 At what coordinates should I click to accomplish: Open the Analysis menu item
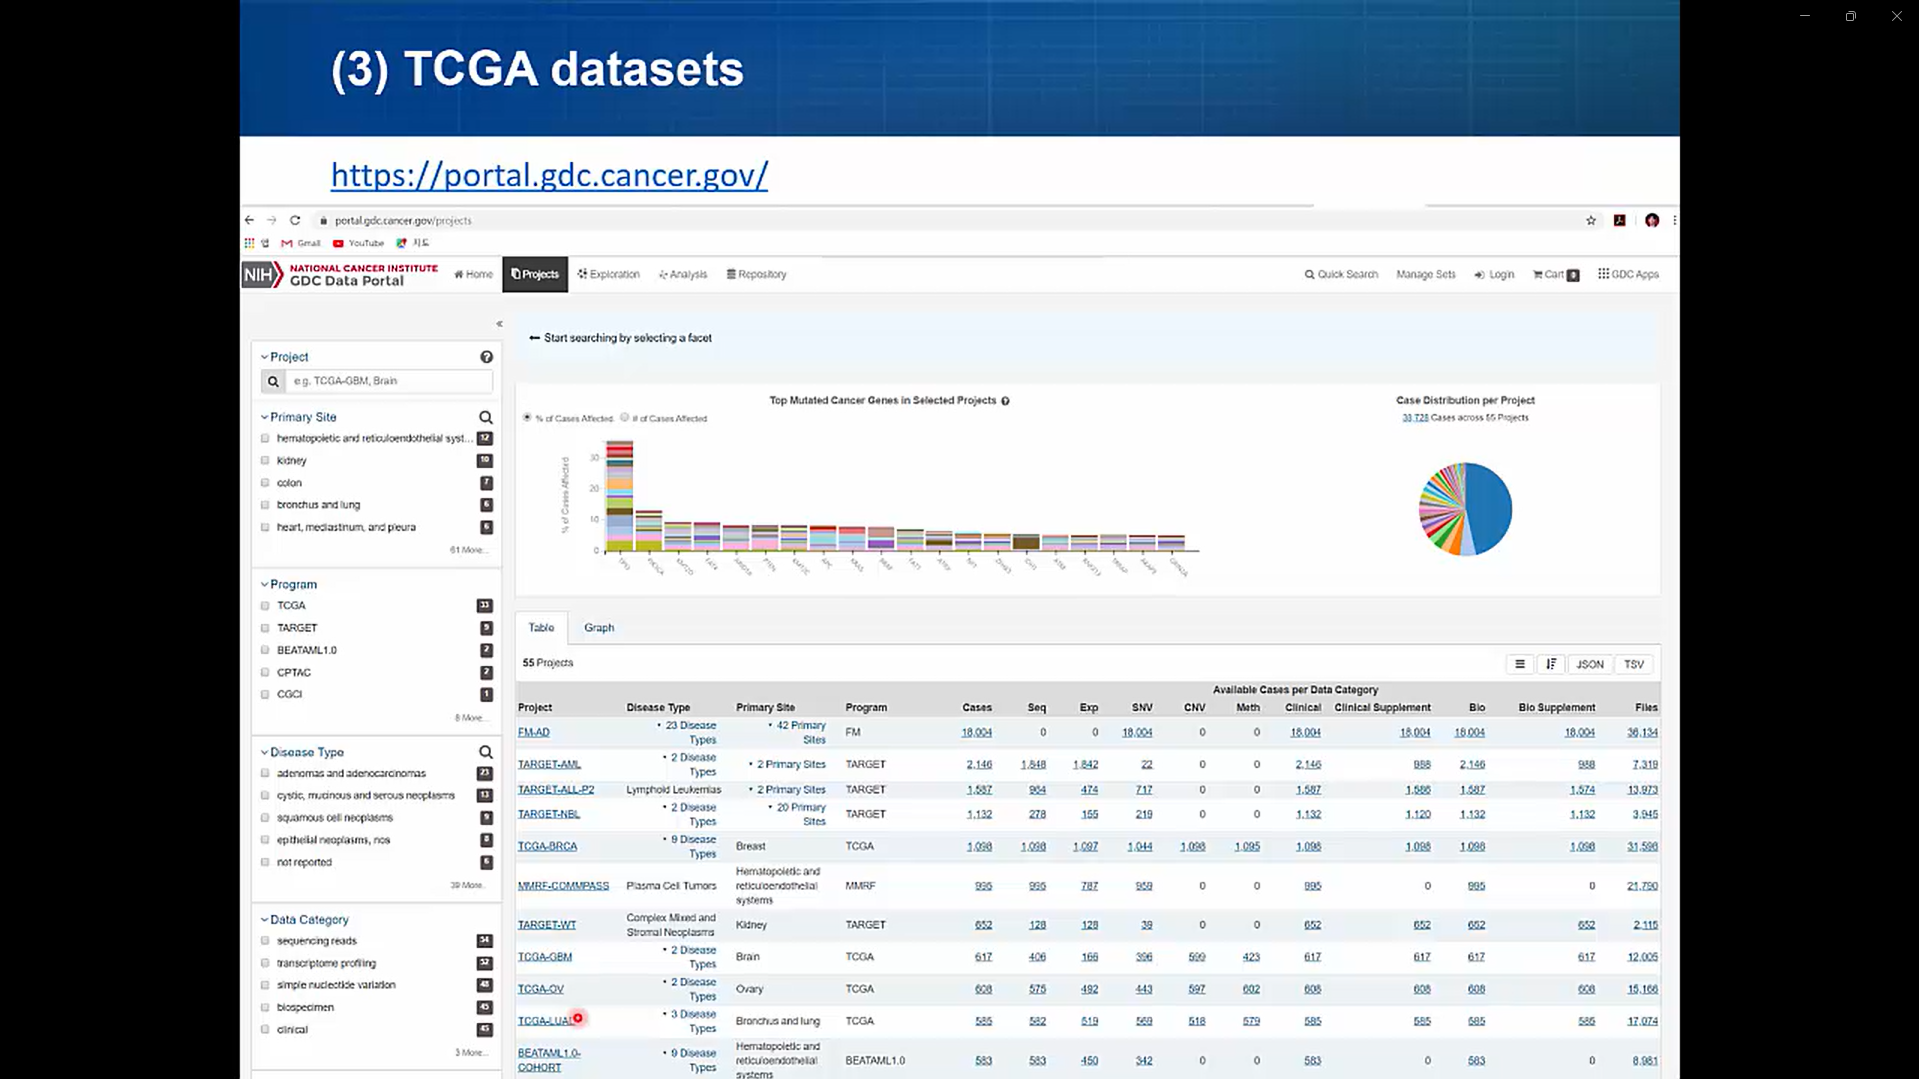(x=683, y=274)
